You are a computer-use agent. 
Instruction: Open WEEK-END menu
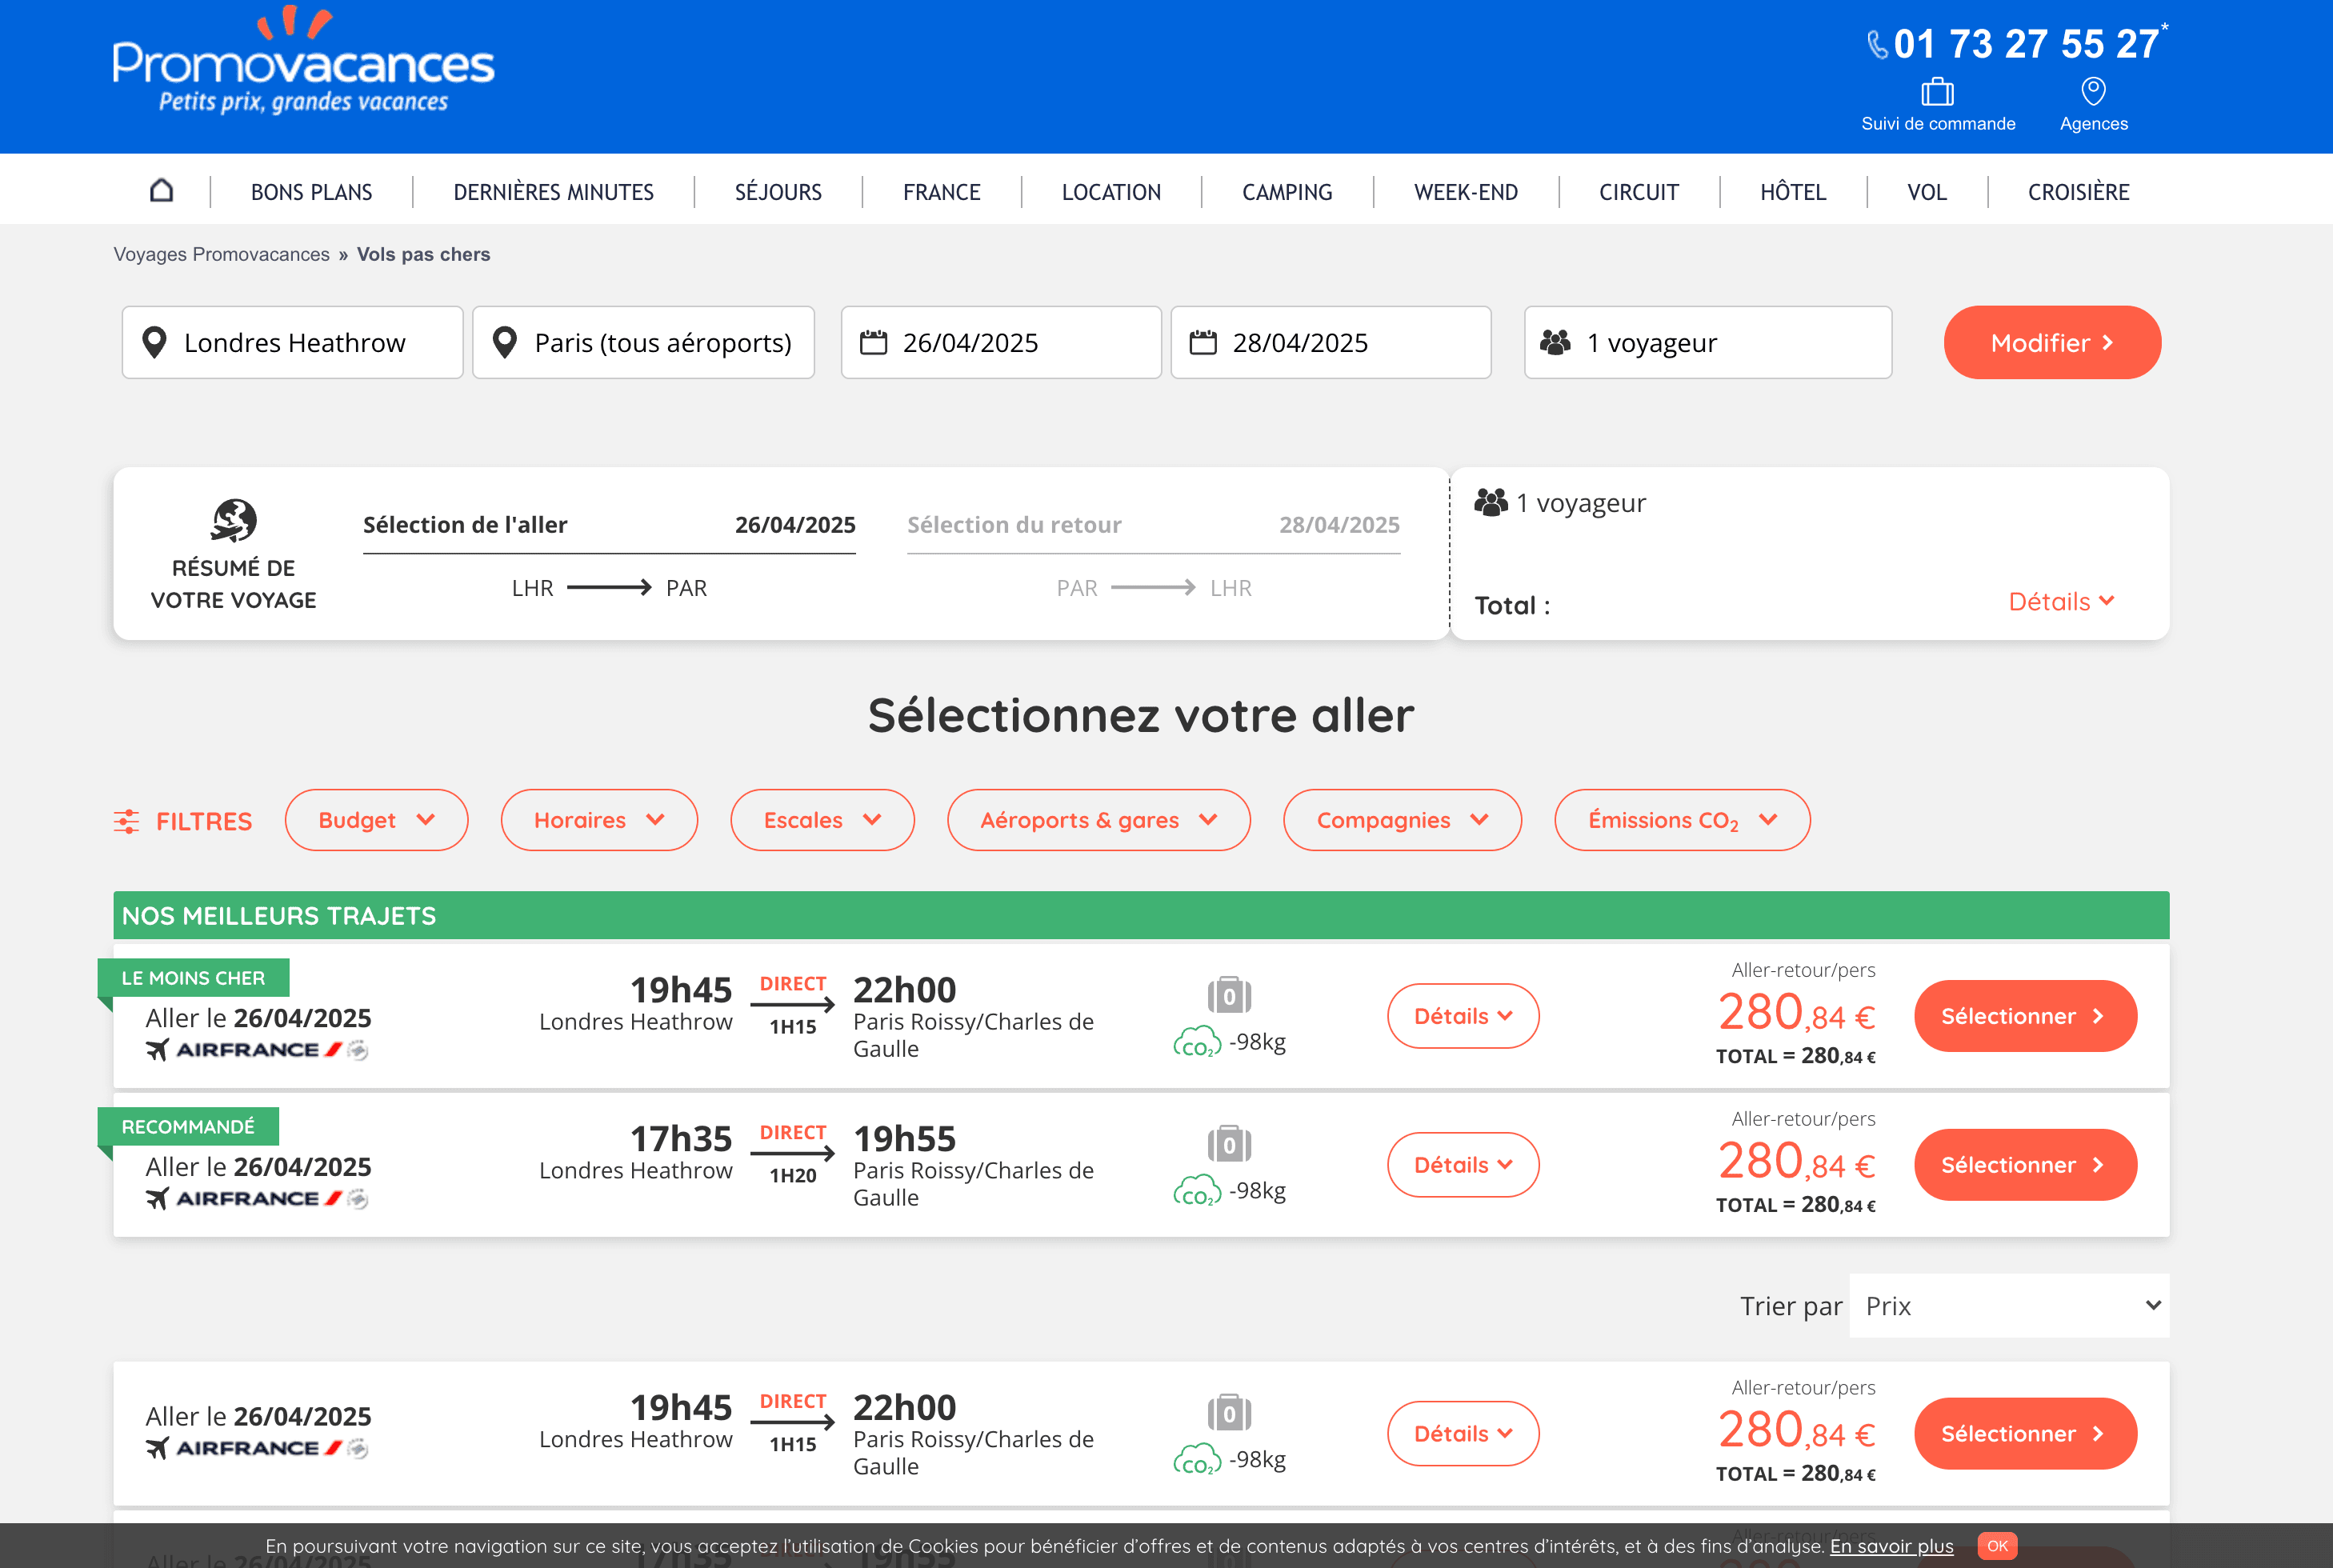(x=1465, y=191)
